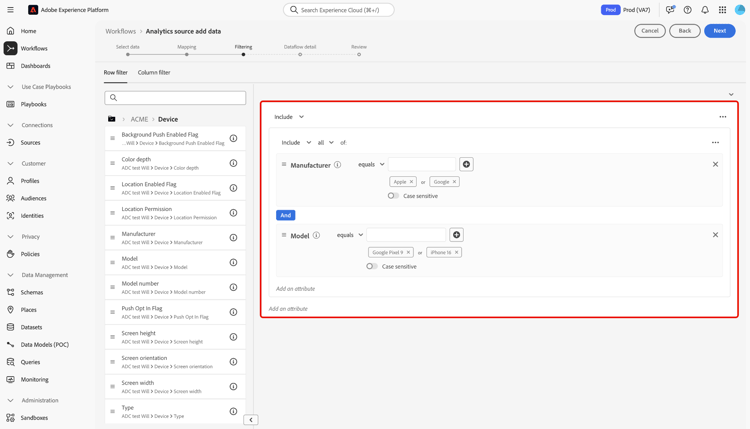Toggle Manufacturer Case sensitive switch
Viewport: 750px width, 429px height.
click(393, 196)
